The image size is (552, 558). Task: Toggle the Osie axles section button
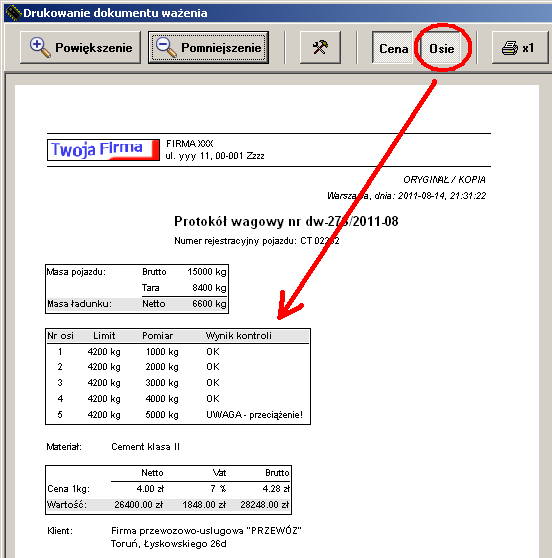[441, 48]
